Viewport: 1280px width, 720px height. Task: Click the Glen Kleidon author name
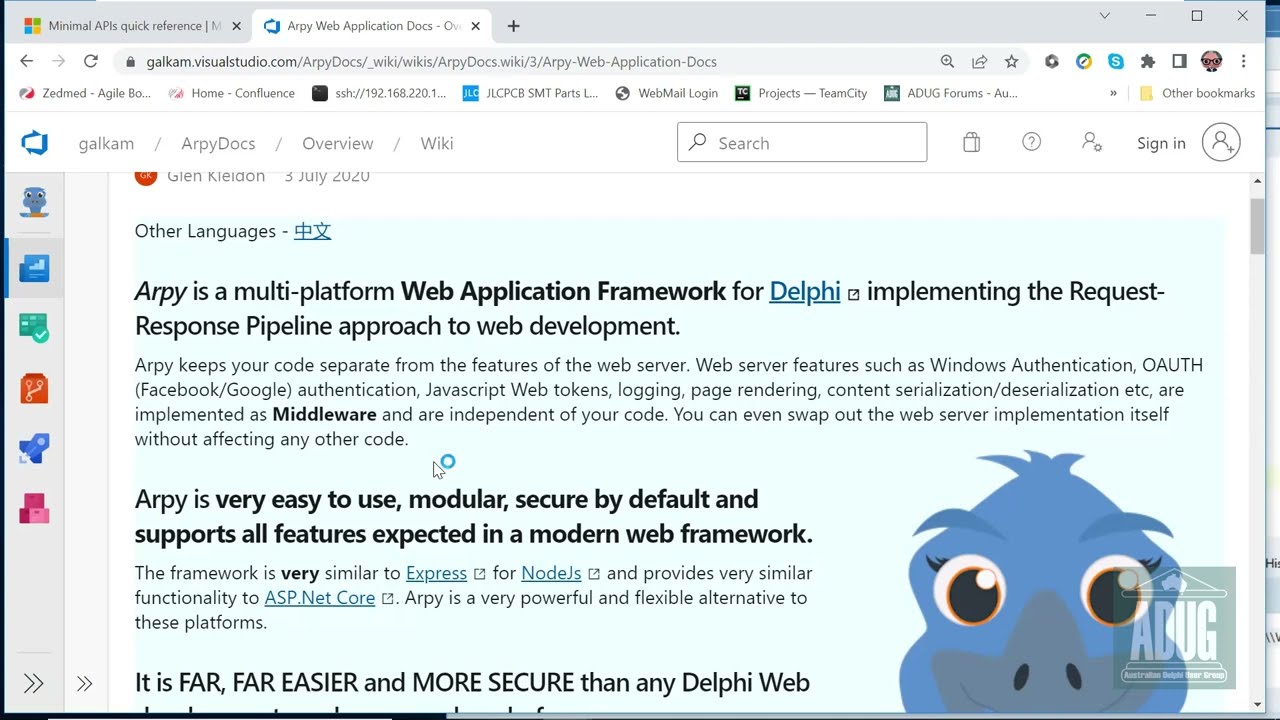pyautogui.click(x=216, y=176)
